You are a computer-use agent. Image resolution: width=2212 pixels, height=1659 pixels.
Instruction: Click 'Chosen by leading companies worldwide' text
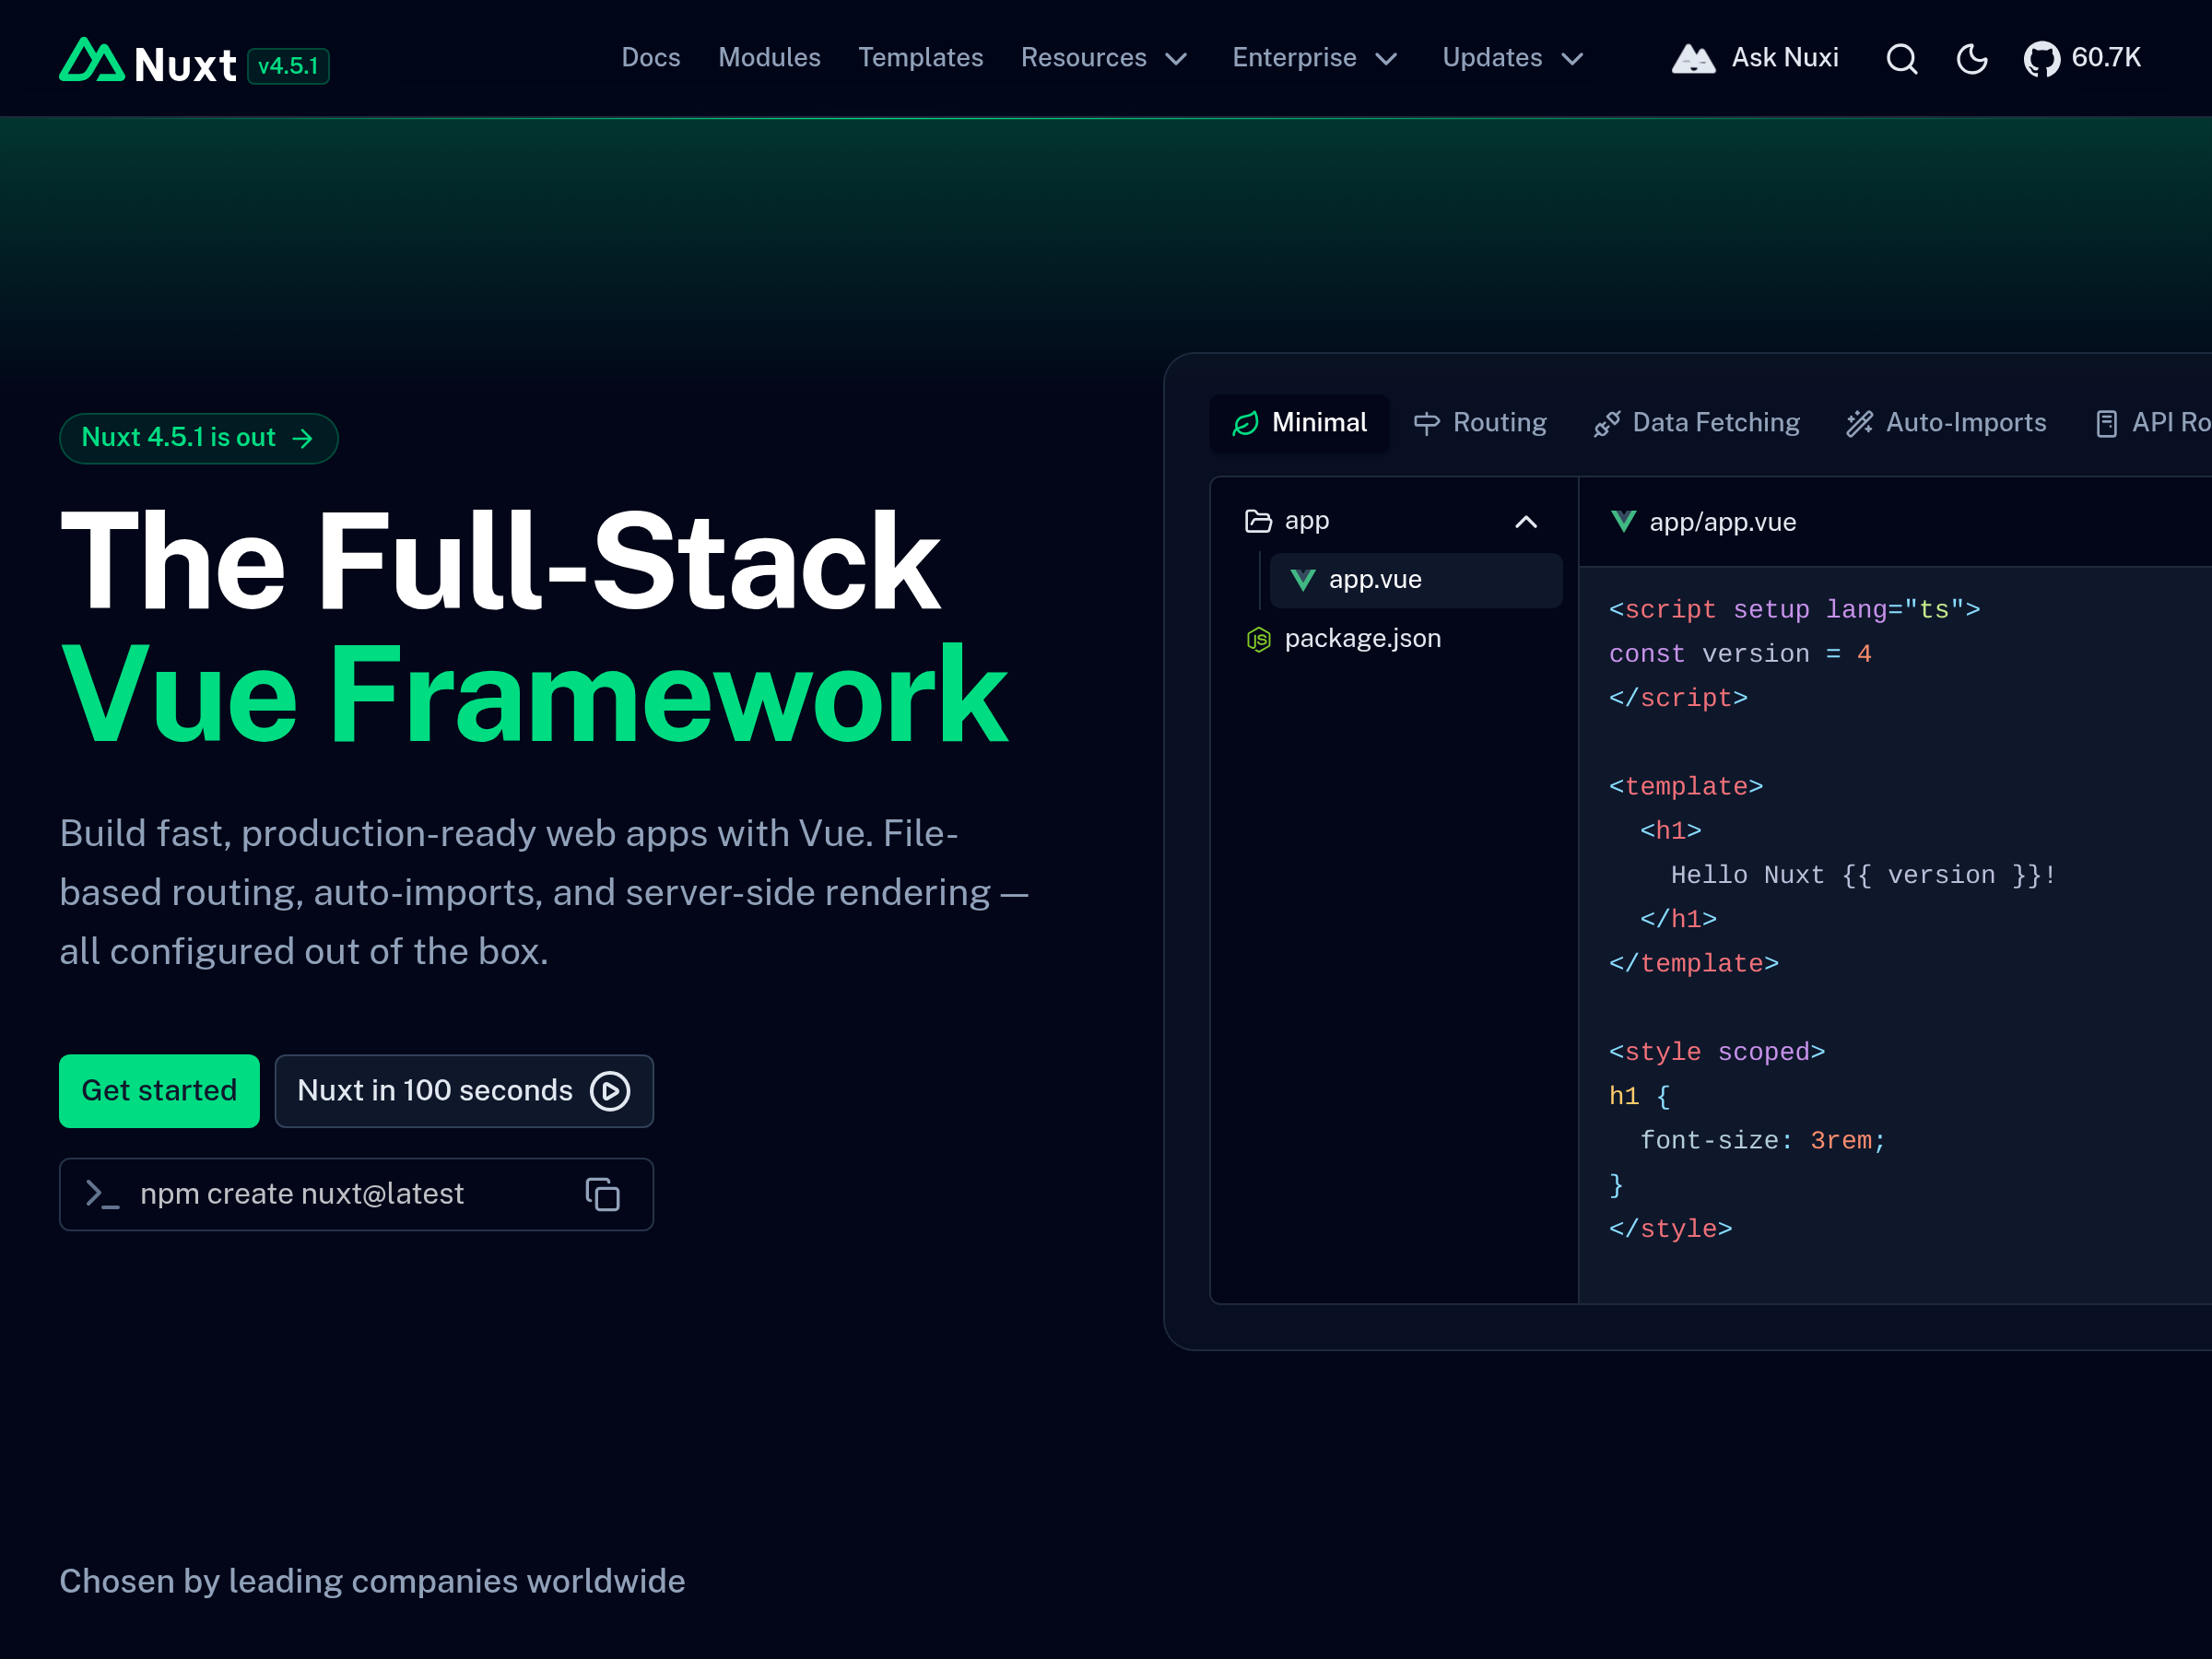pyautogui.click(x=372, y=1581)
